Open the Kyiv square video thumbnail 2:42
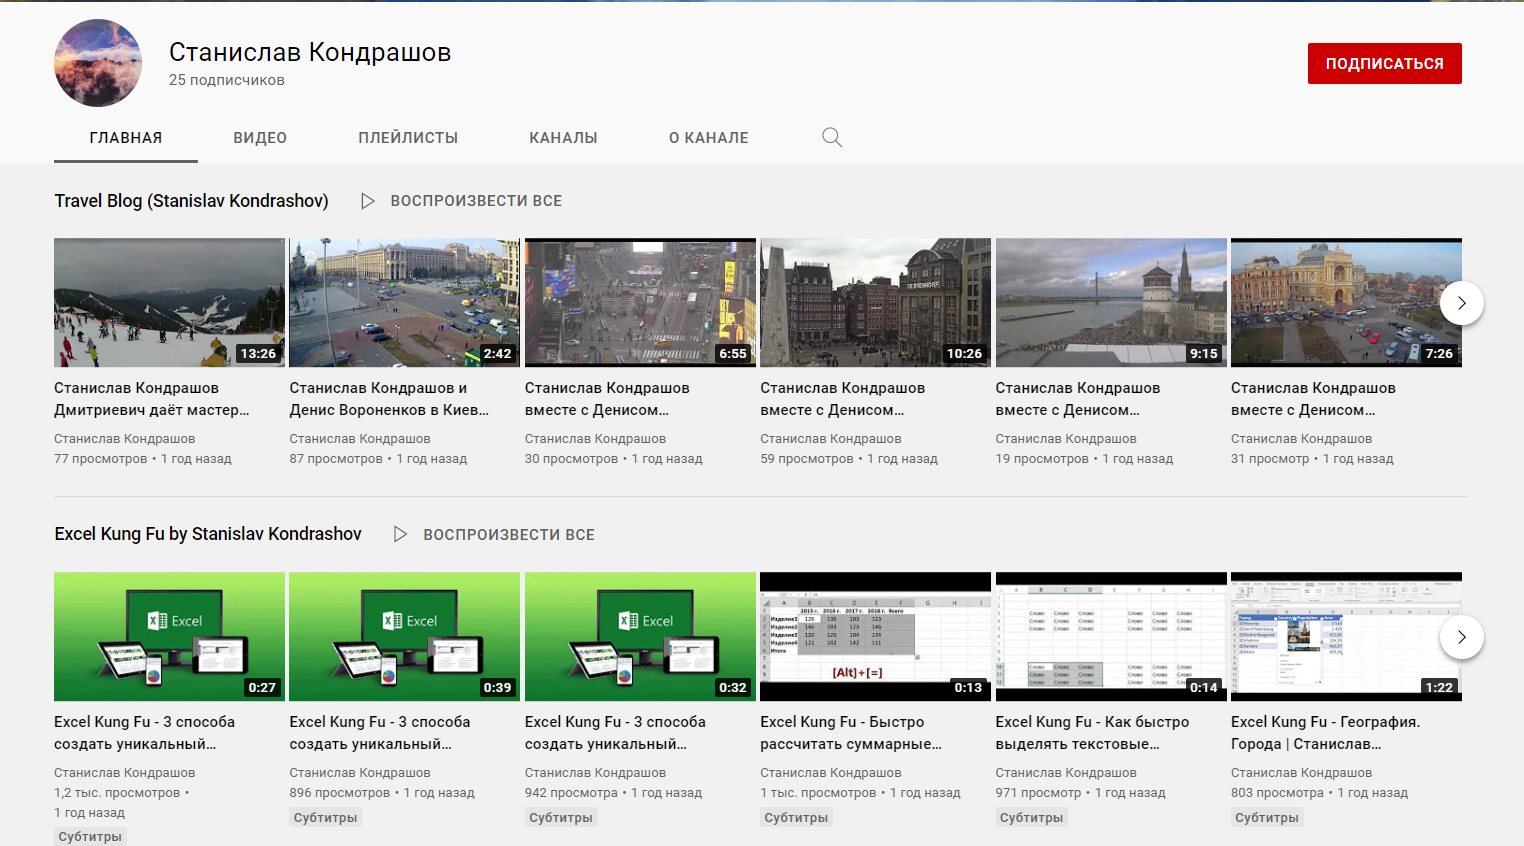This screenshot has height=846, width=1524. coord(404,302)
